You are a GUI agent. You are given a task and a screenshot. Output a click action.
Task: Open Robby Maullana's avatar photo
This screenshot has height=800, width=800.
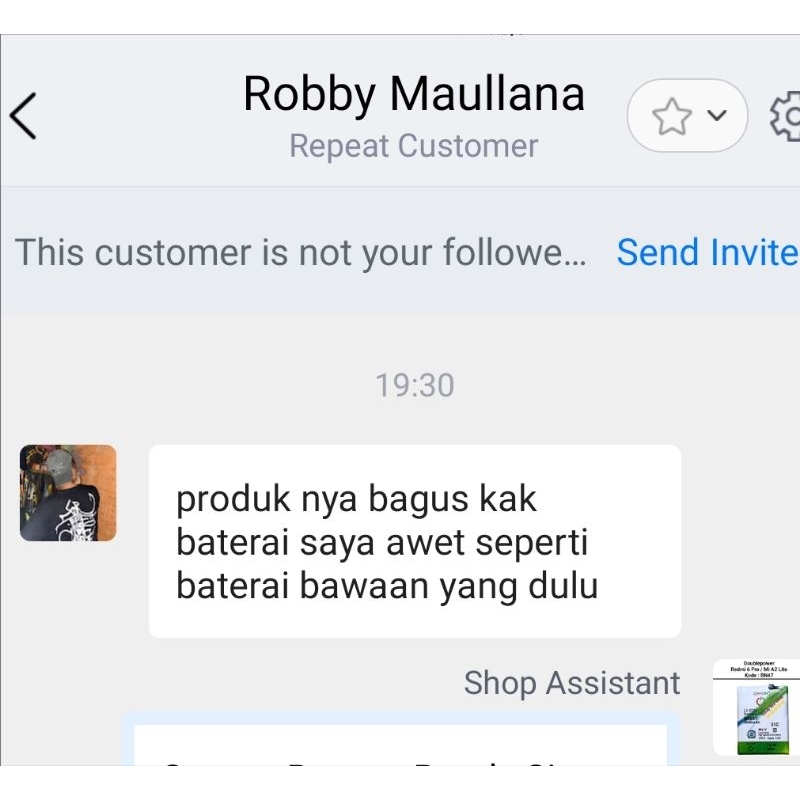tap(68, 493)
